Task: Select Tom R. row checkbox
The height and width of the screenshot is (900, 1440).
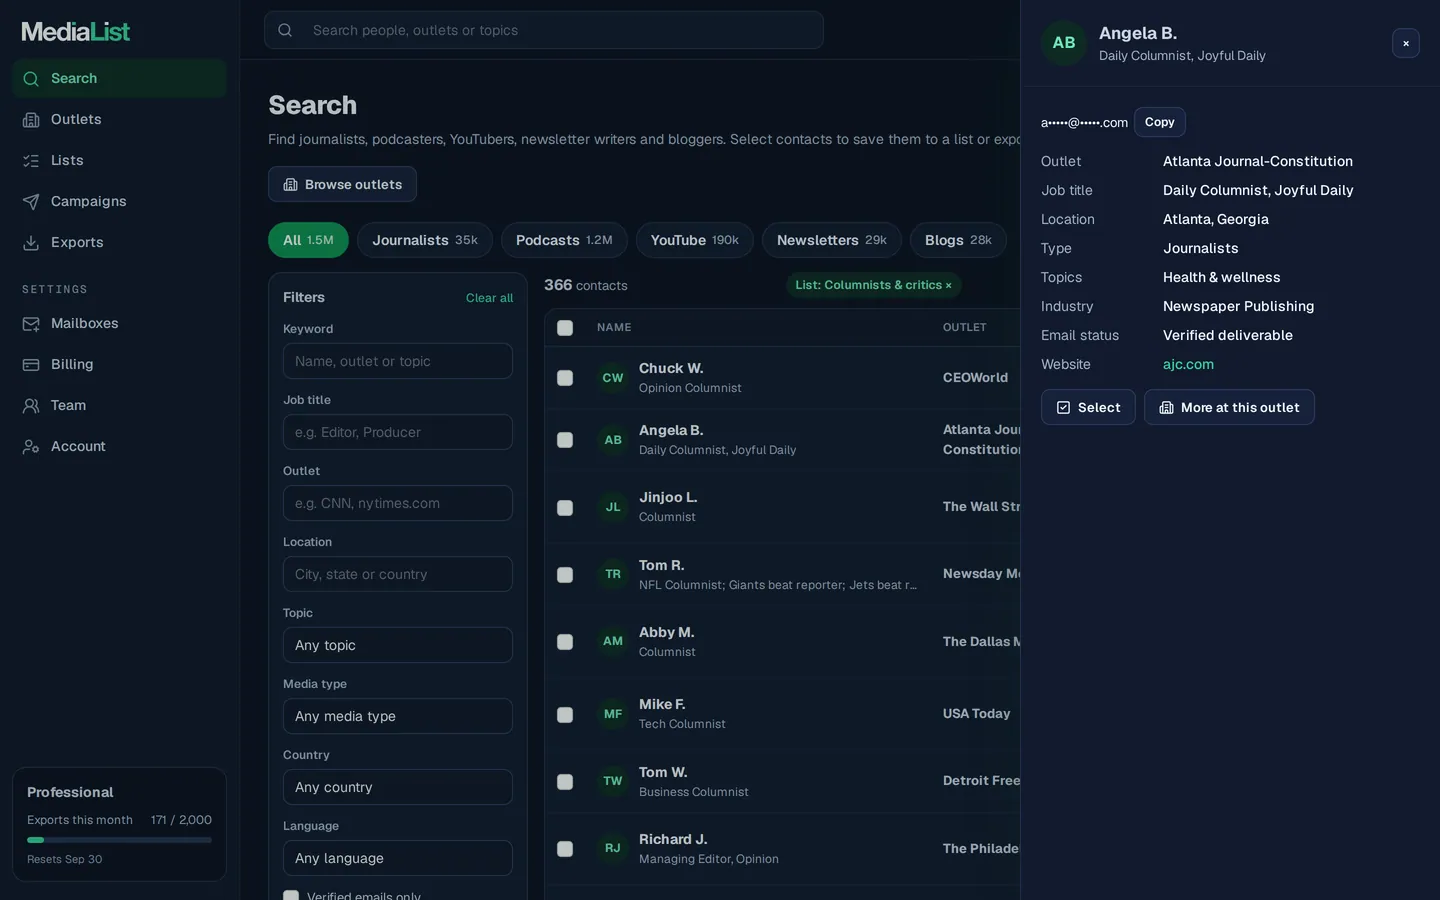Action: tap(565, 575)
